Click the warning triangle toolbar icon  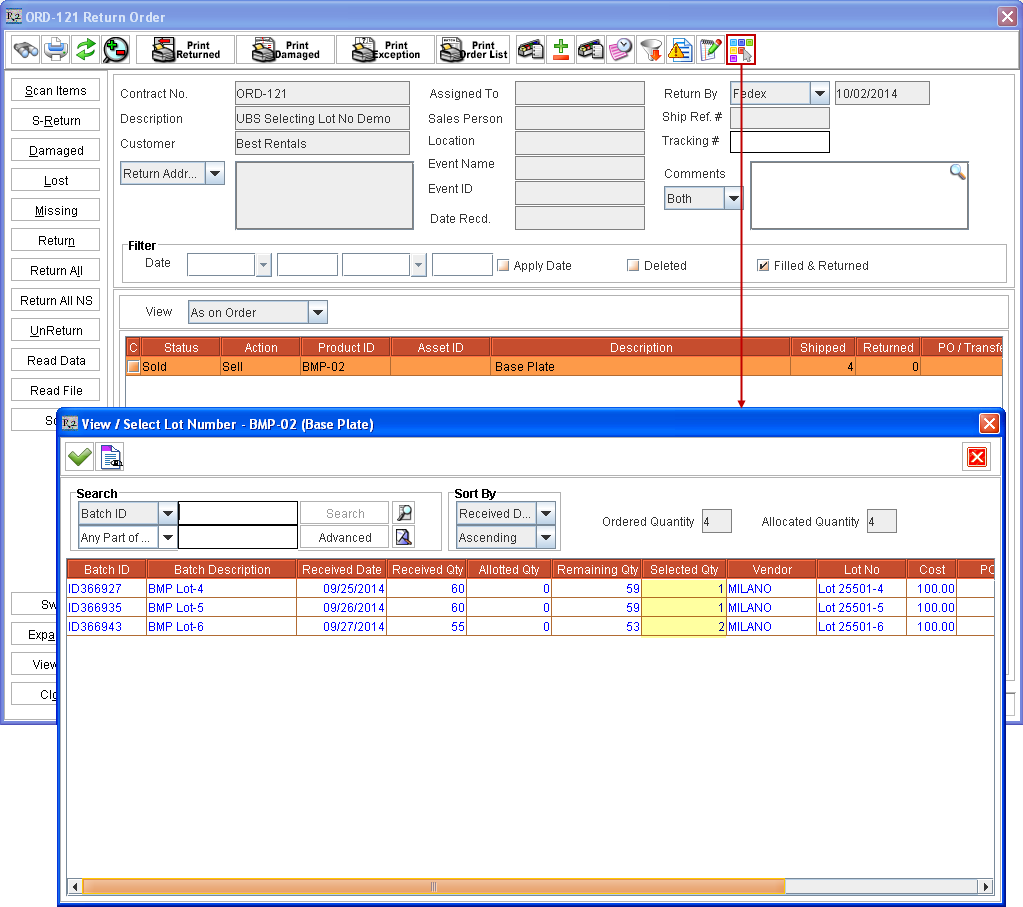click(680, 48)
